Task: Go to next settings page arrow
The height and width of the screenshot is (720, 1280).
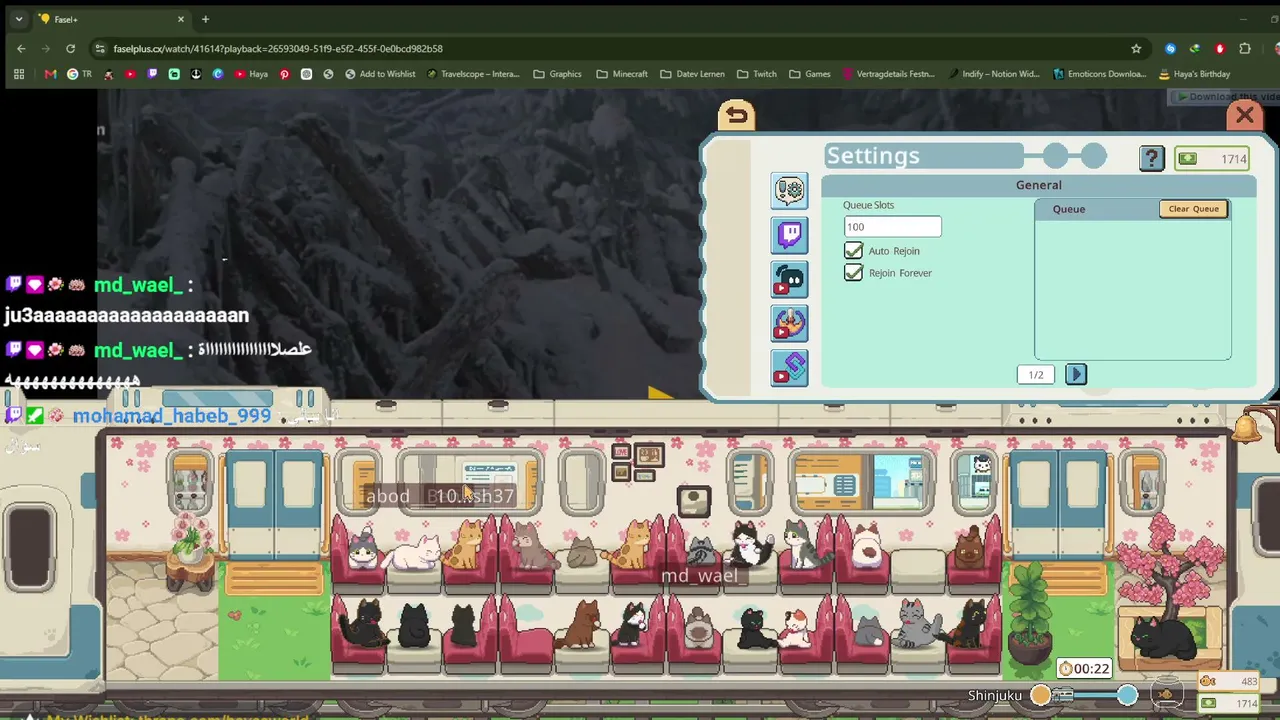Action: tap(1076, 374)
